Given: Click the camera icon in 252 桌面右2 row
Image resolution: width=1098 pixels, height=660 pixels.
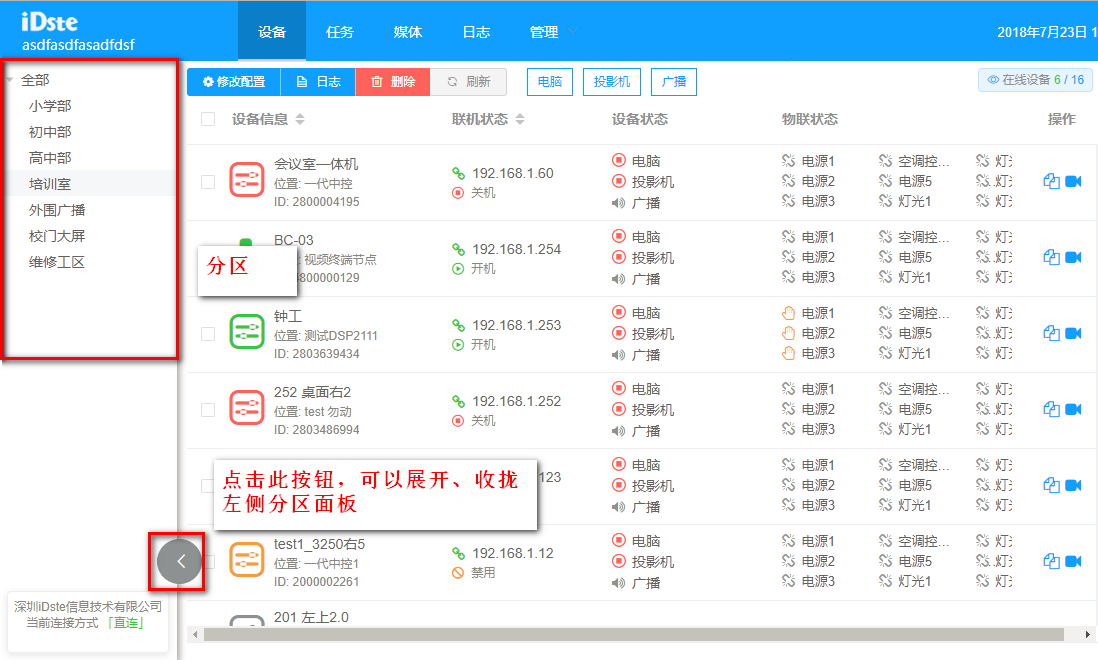Looking at the screenshot, I should click(1073, 409).
